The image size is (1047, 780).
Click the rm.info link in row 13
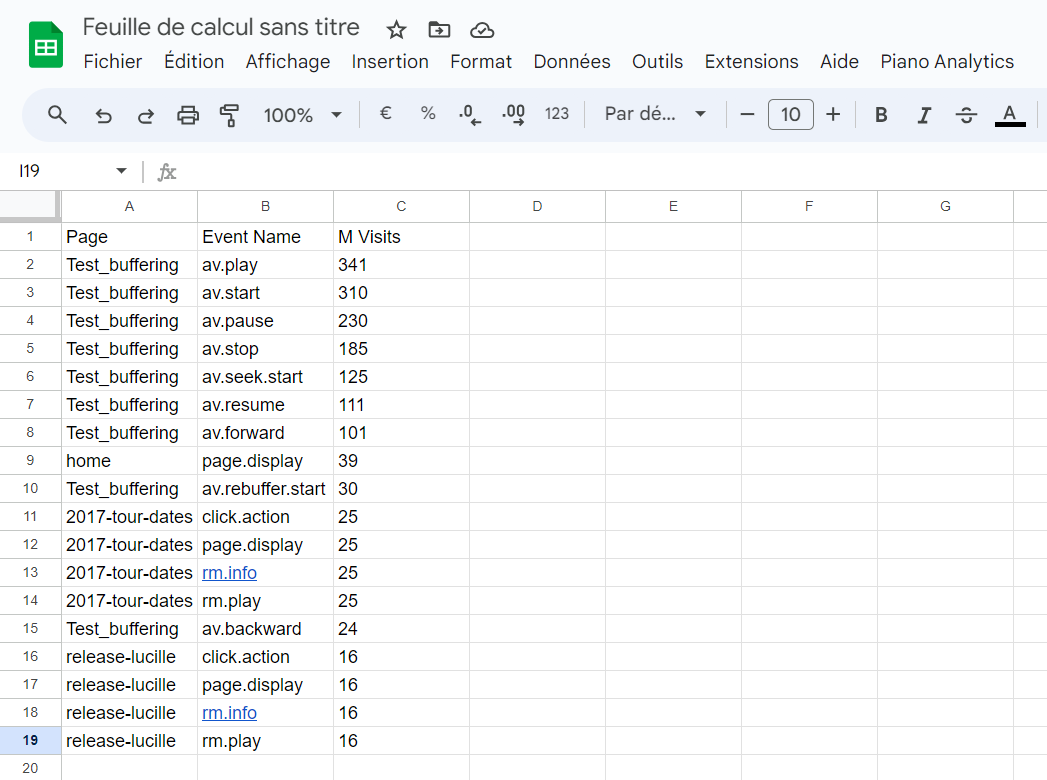coord(229,573)
